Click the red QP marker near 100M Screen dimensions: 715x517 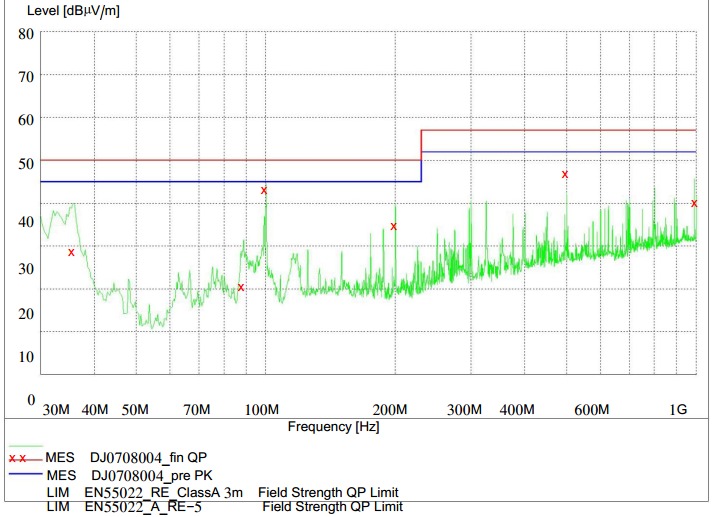pyautogui.click(x=264, y=190)
